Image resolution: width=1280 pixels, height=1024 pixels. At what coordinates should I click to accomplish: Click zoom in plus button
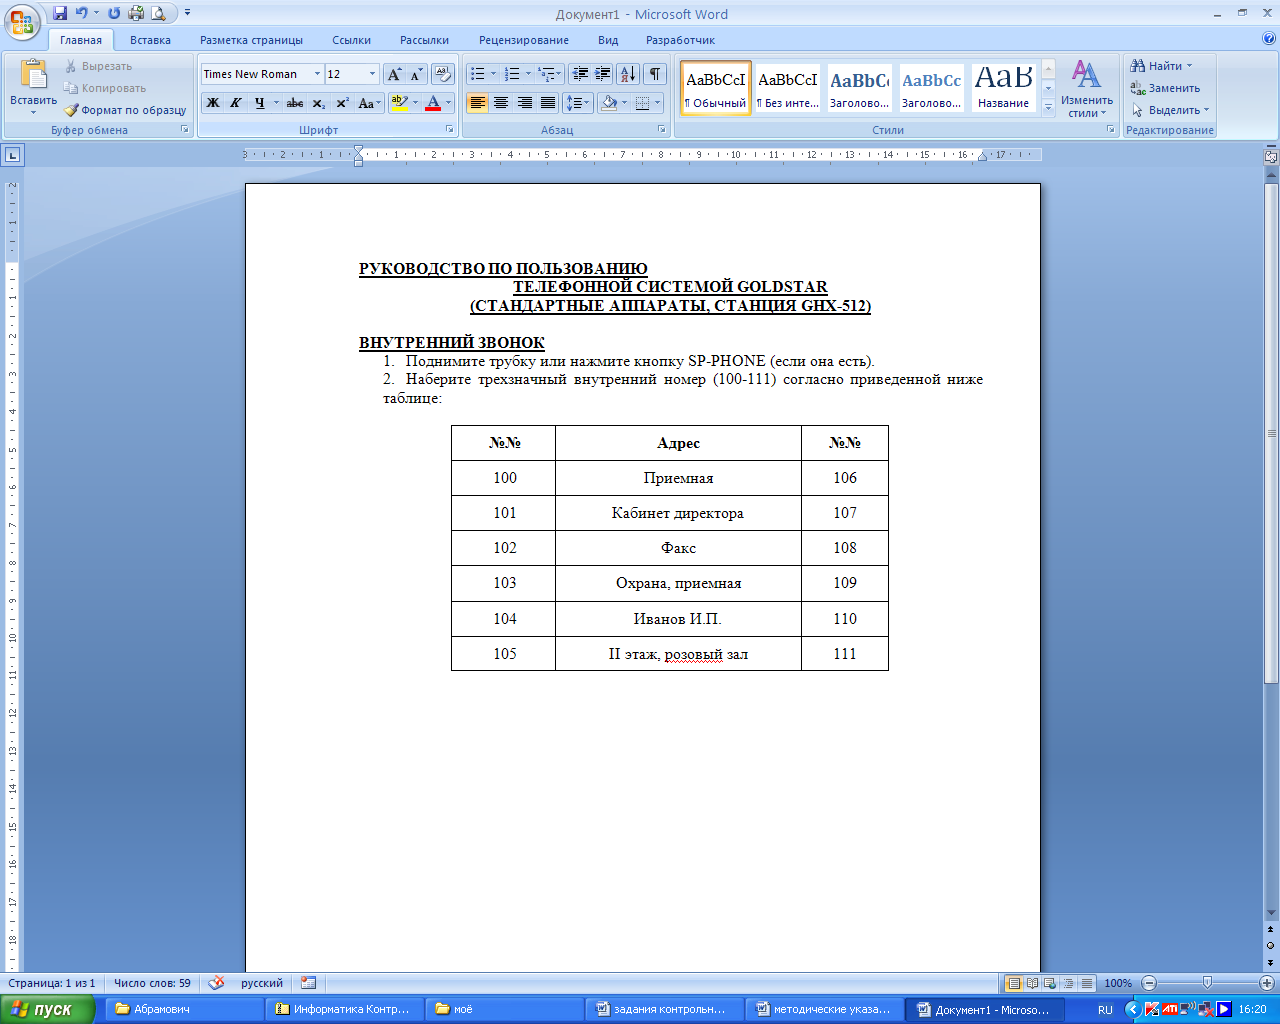pos(1267,983)
